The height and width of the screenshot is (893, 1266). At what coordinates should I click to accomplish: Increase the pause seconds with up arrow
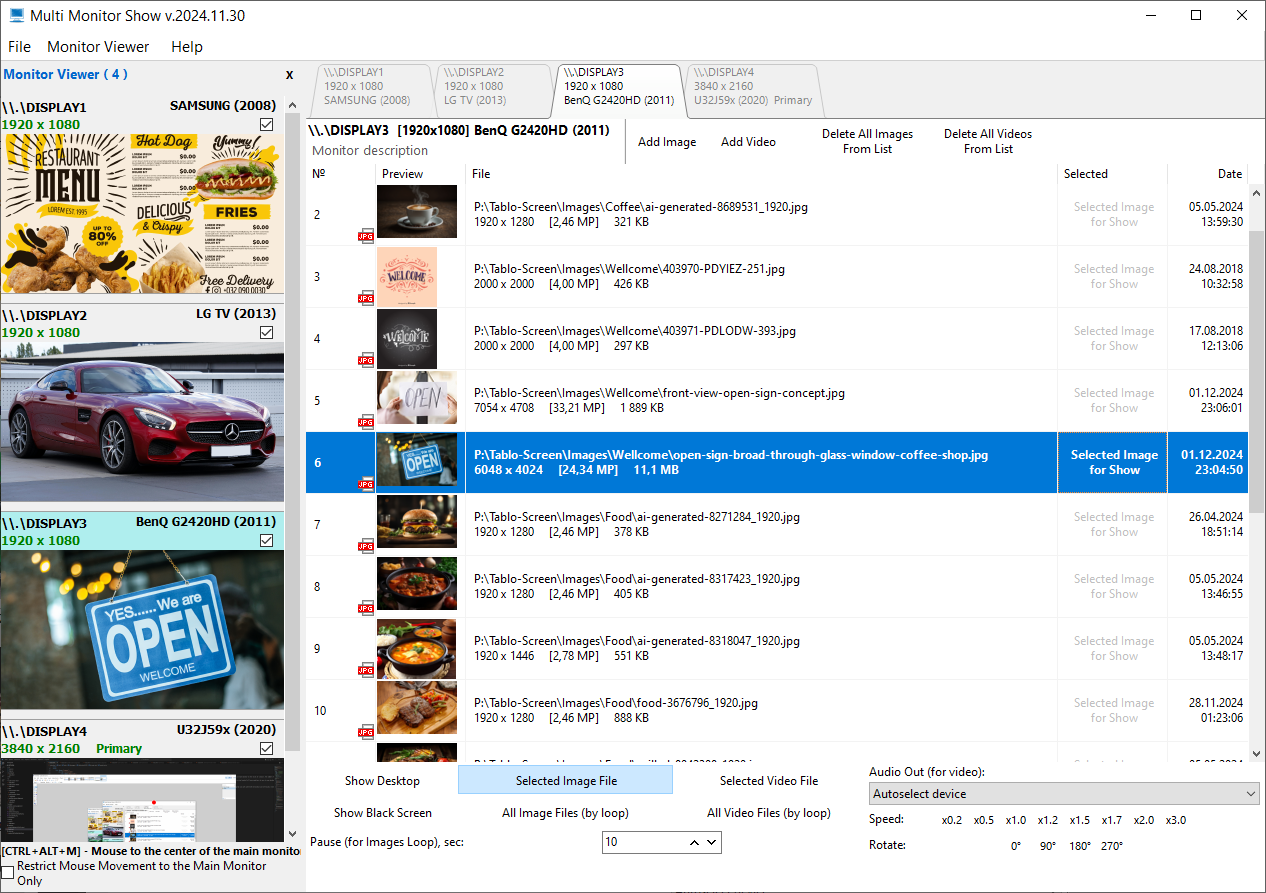click(694, 843)
